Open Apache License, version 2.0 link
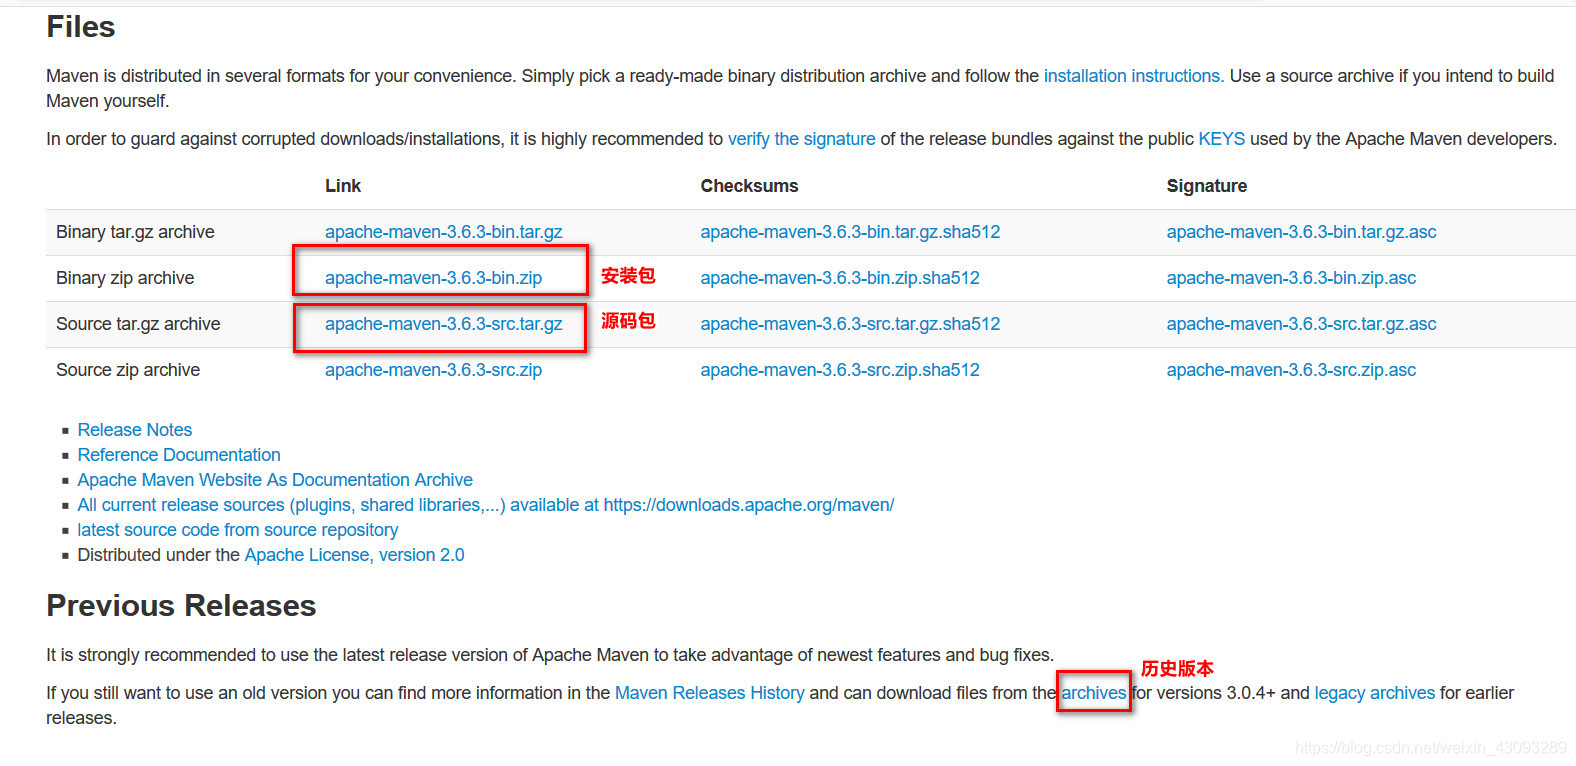 tap(354, 555)
